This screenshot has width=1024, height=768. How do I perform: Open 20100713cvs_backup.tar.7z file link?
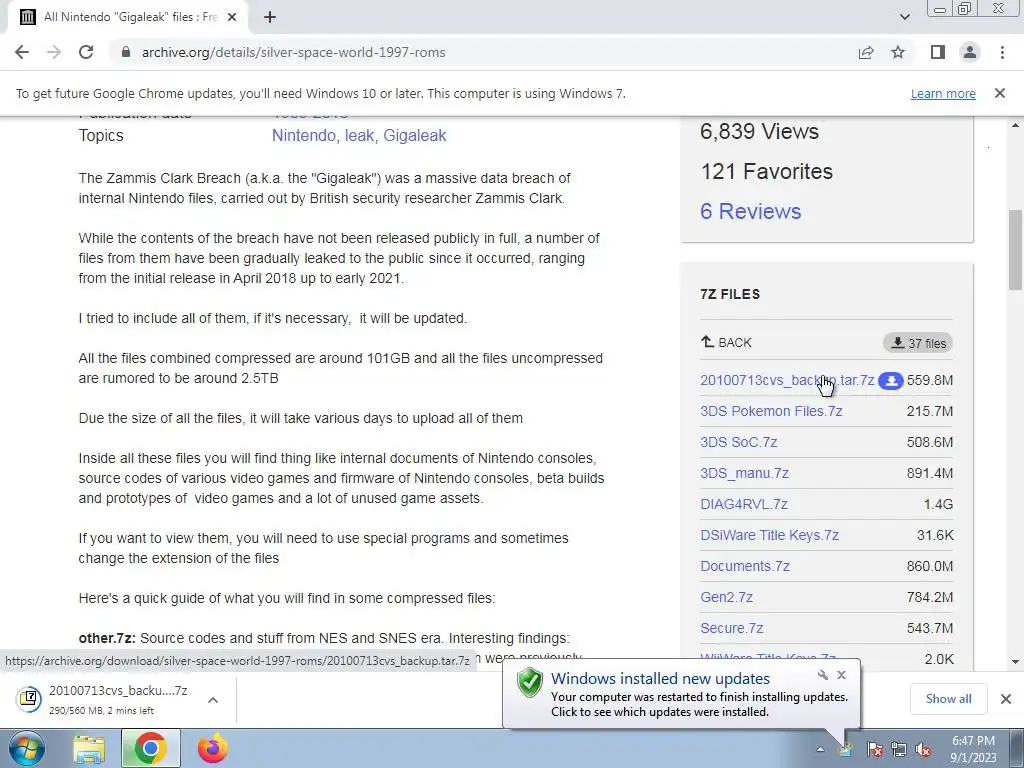787,380
